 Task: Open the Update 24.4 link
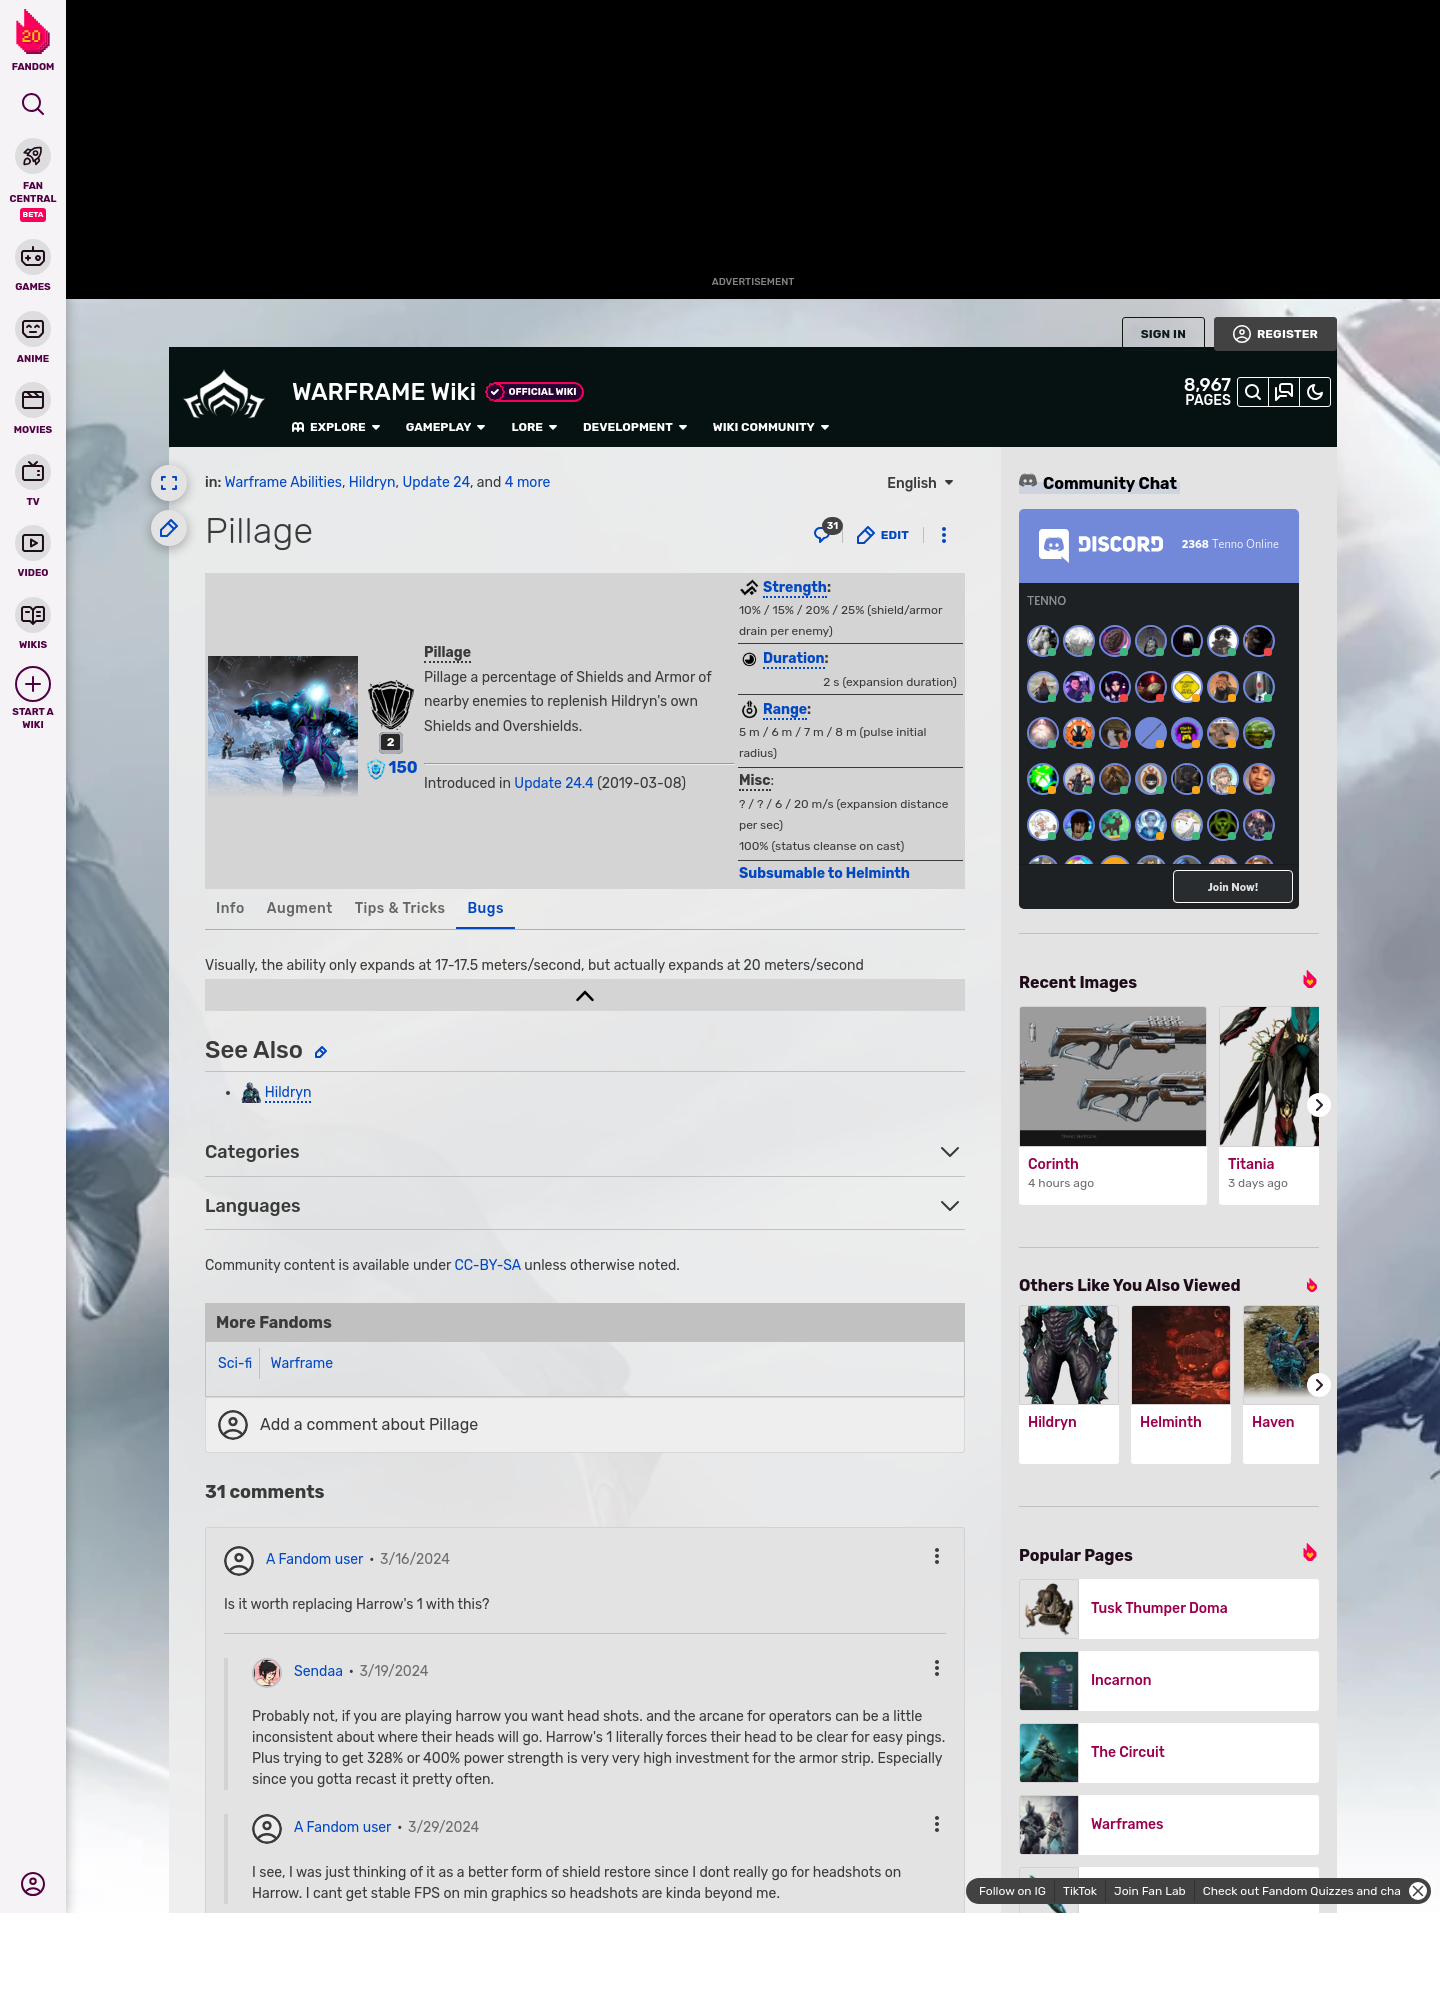(x=554, y=783)
